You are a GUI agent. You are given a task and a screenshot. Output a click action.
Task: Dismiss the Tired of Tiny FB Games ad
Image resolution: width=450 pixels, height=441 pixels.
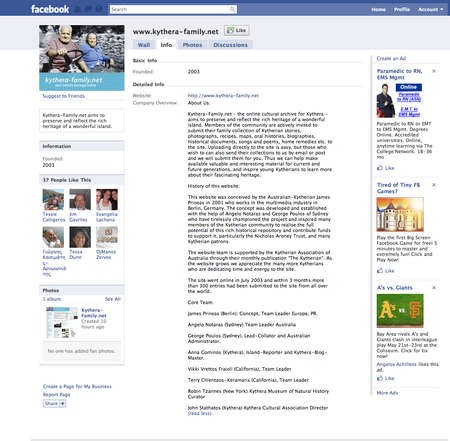click(x=434, y=185)
